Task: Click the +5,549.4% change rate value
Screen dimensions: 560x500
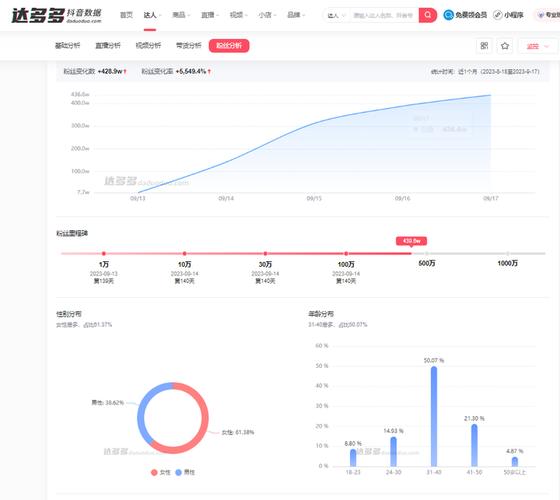Action: pyautogui.click(x=191, y=71)
